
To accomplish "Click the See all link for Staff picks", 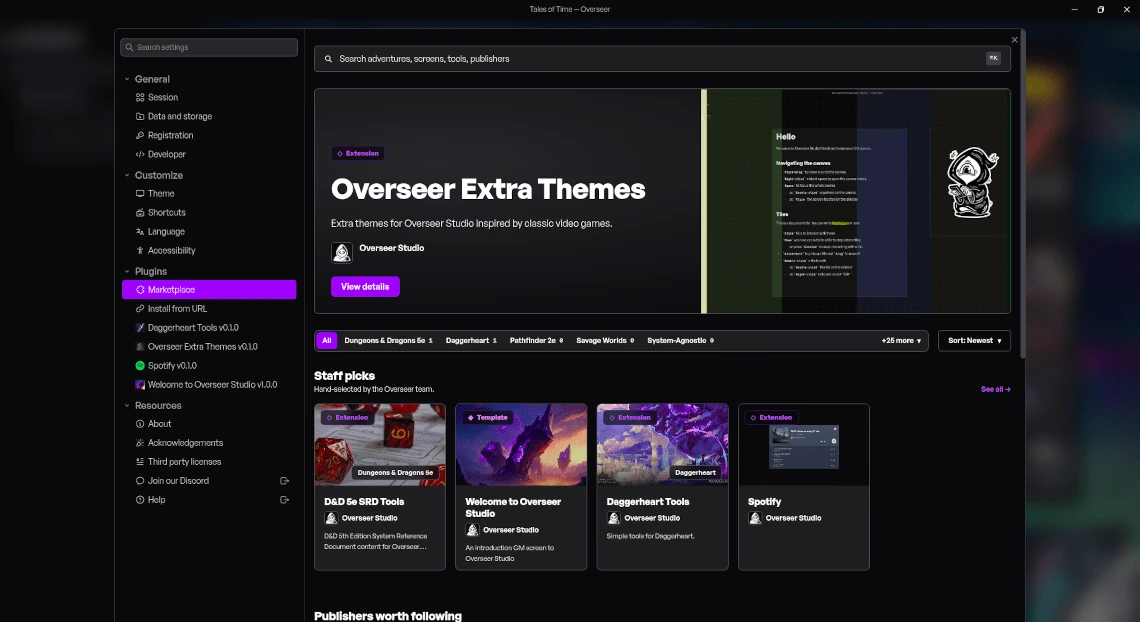I will pyautogui.click(x=995, y=389).
